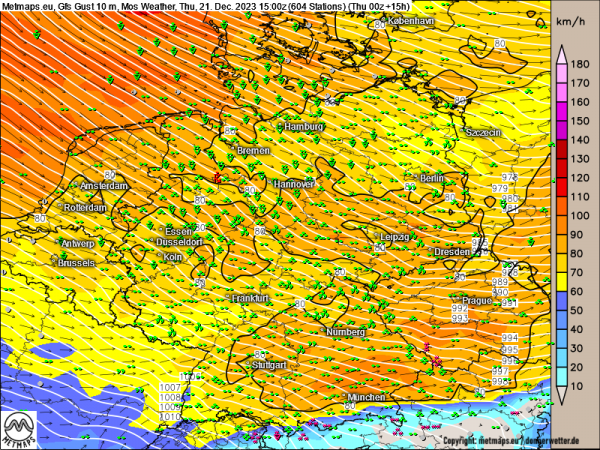The height and width of the screenshot is (450, 600).
Task: Select the Berlin city marker
Action: 421,178
